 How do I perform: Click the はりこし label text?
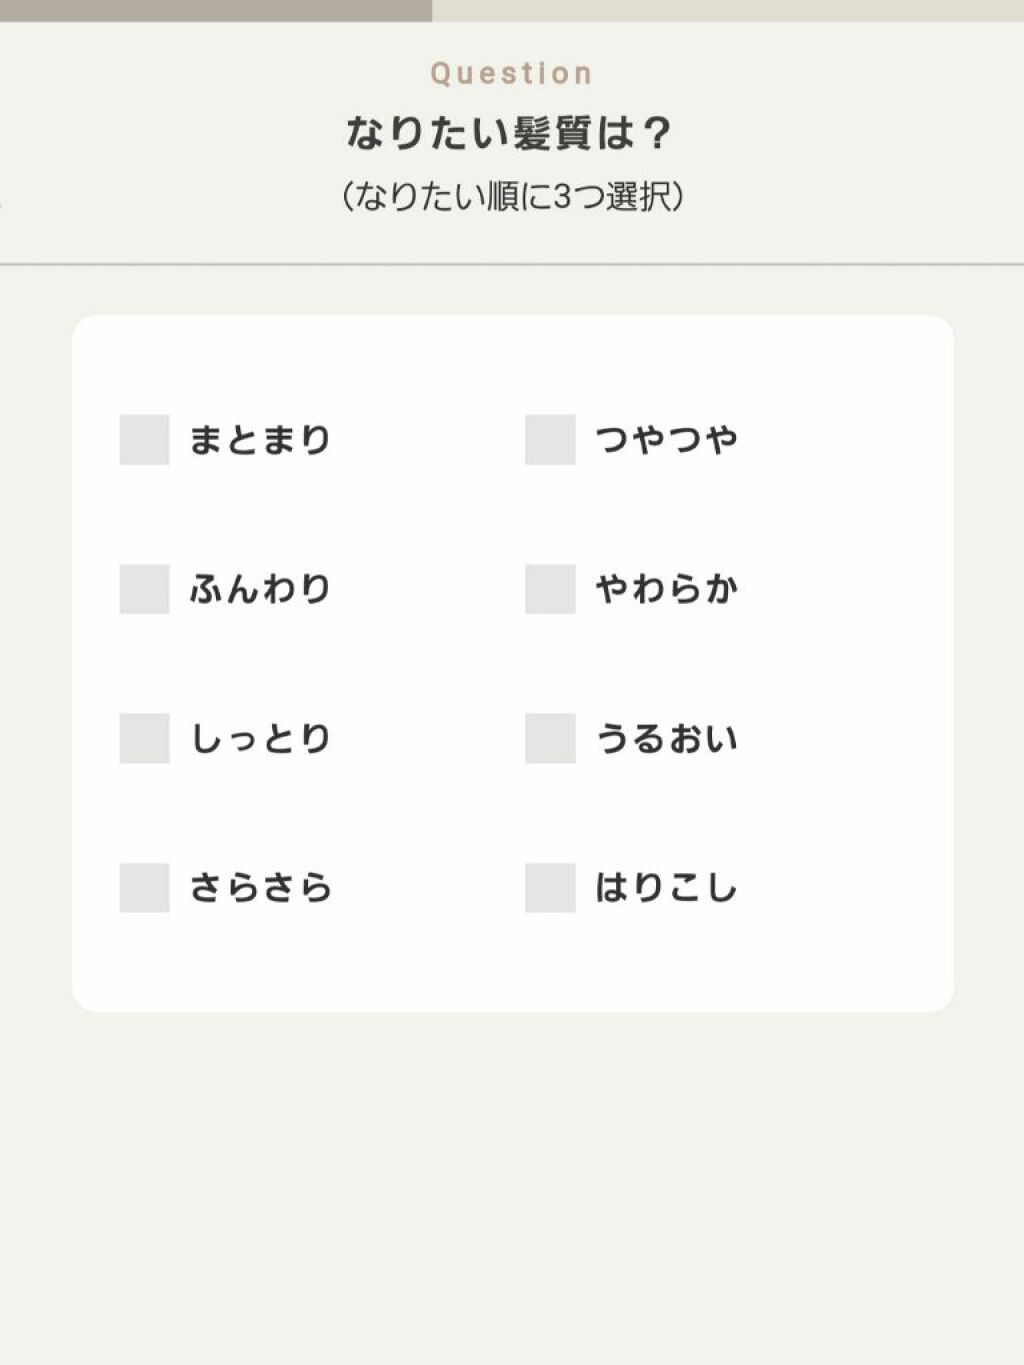[666, 887]
